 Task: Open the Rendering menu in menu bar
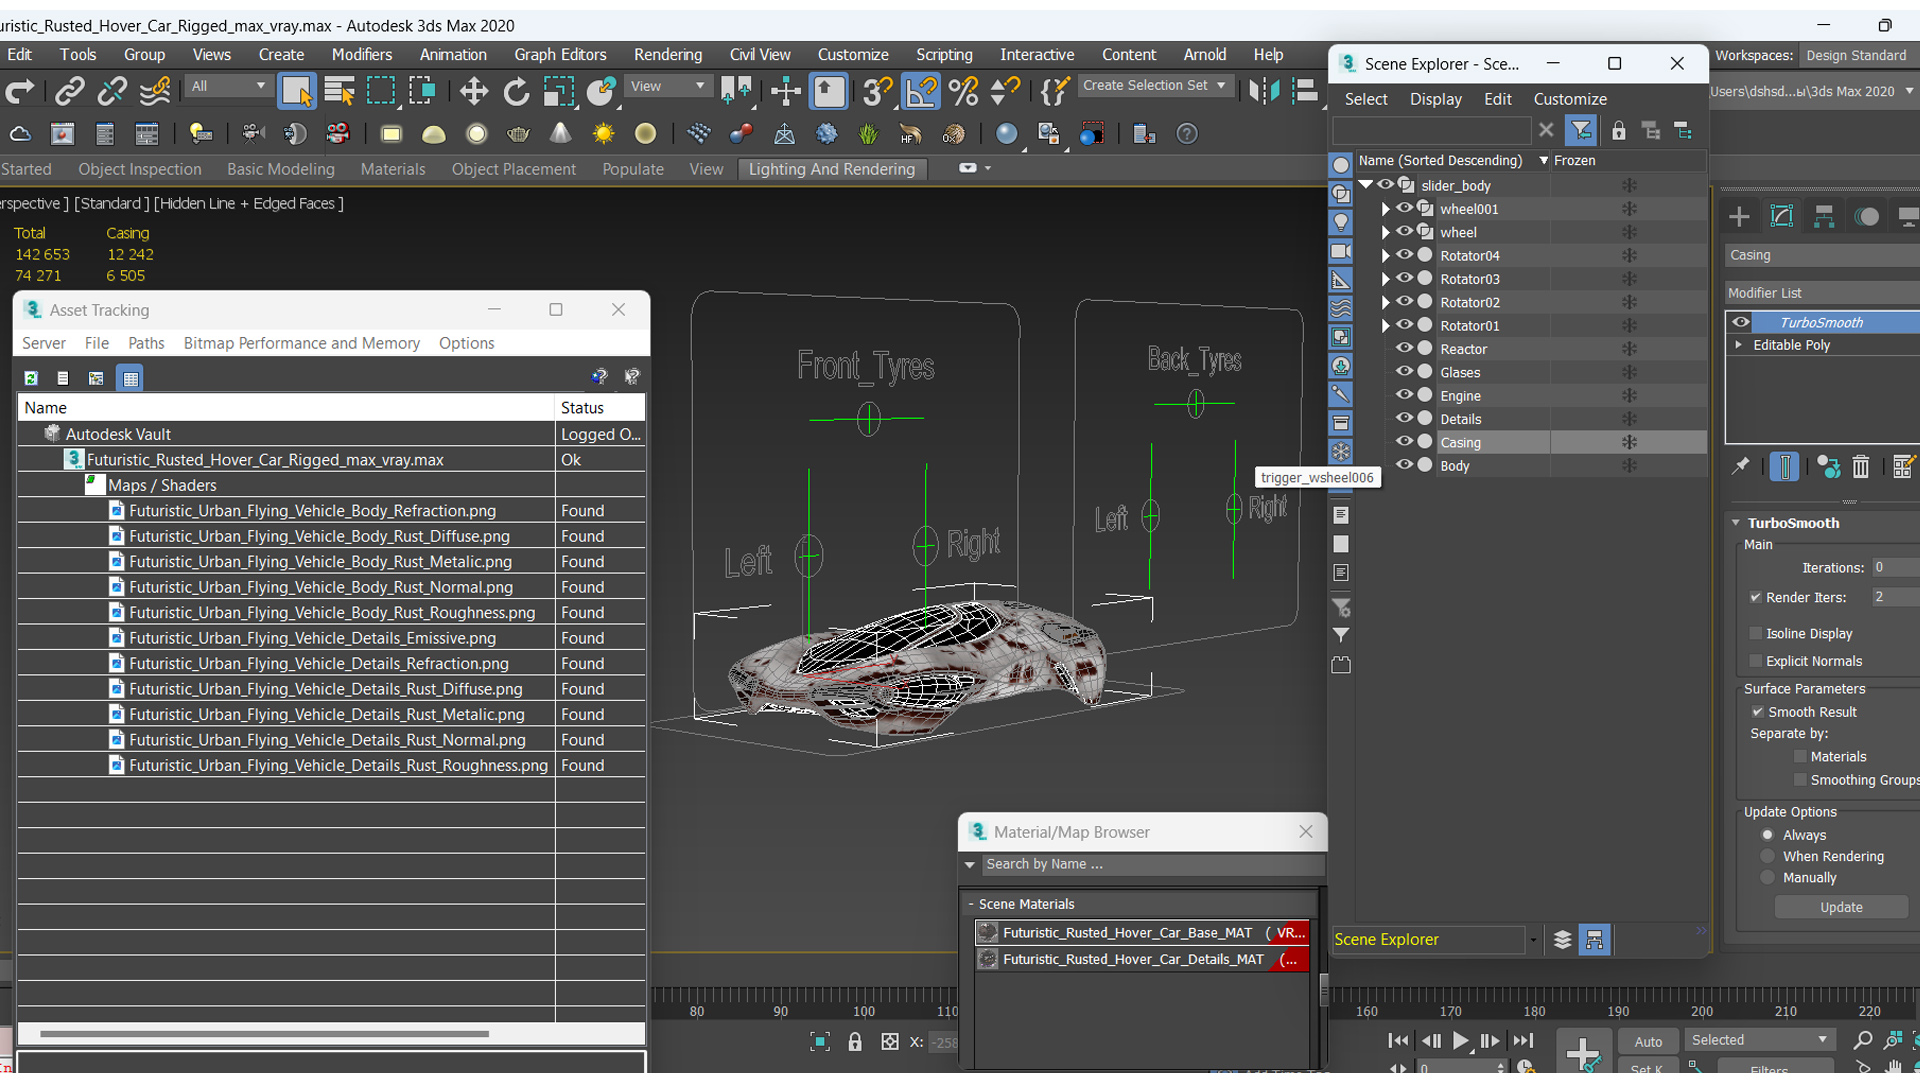[x=667, y=54]
